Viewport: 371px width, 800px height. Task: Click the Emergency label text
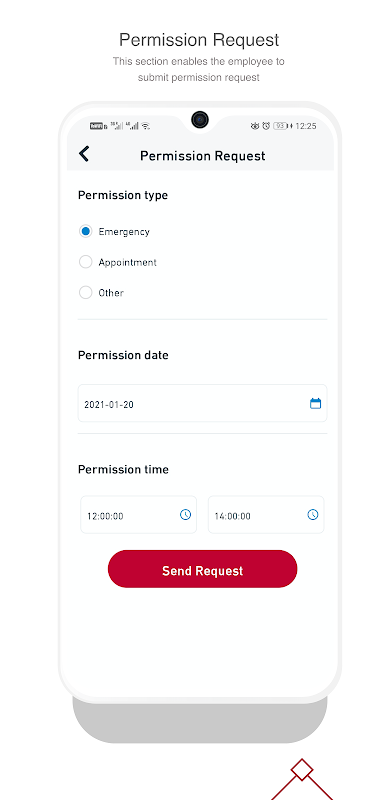tap(124, 232)
